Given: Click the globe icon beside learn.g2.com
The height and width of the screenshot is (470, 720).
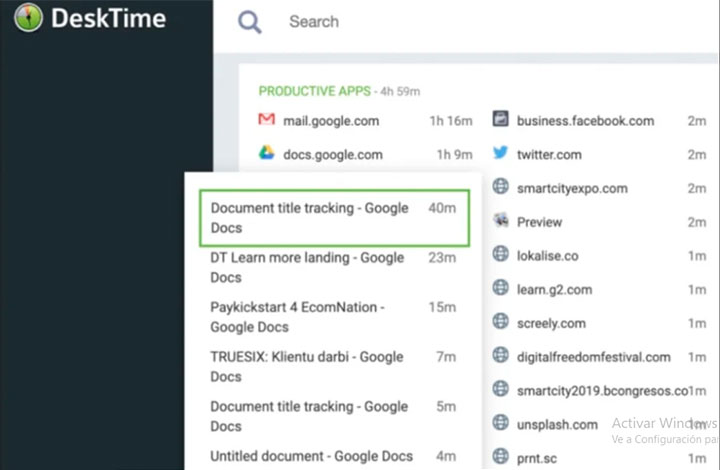Looking at the screenshot, I should coord(501,287).
